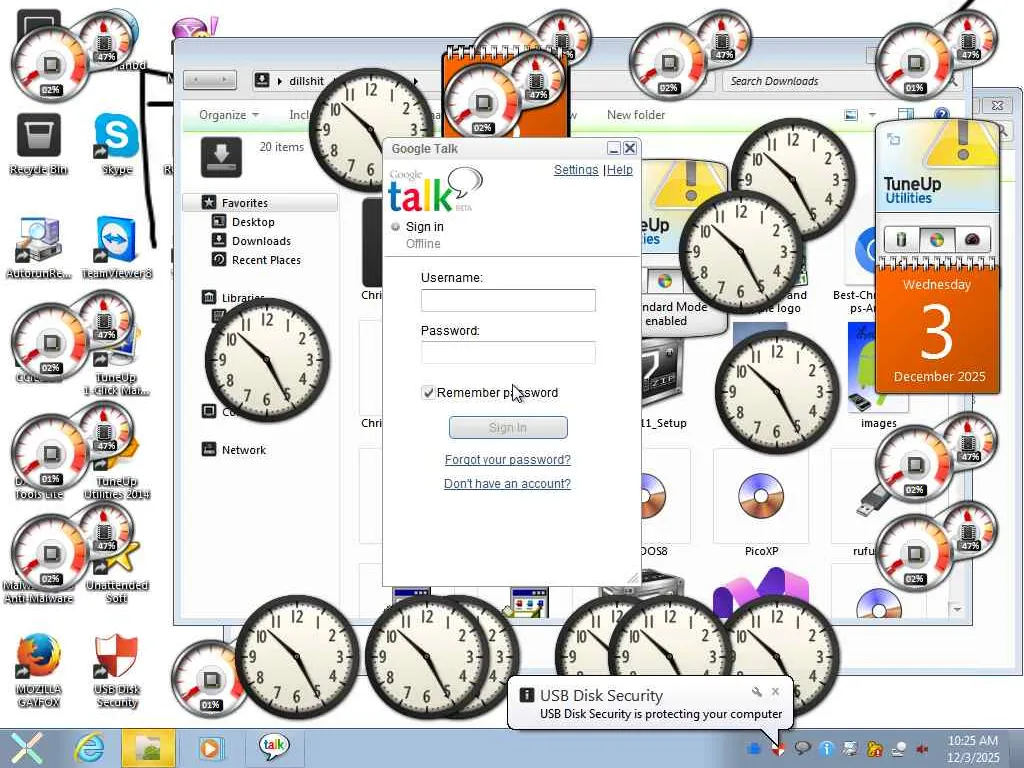Minimize the Google Talk window
1024x768 pixels.
click(613, 148)
